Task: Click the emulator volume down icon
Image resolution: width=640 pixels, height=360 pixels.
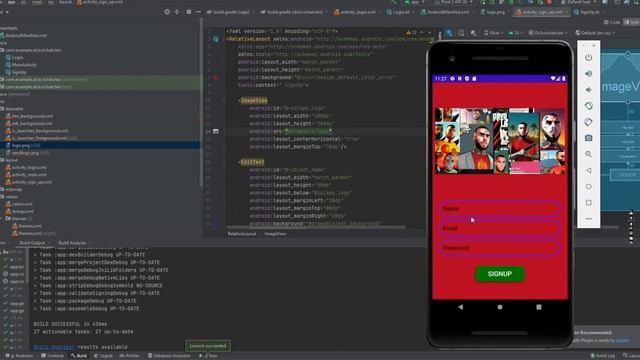Action: [588, 89]
